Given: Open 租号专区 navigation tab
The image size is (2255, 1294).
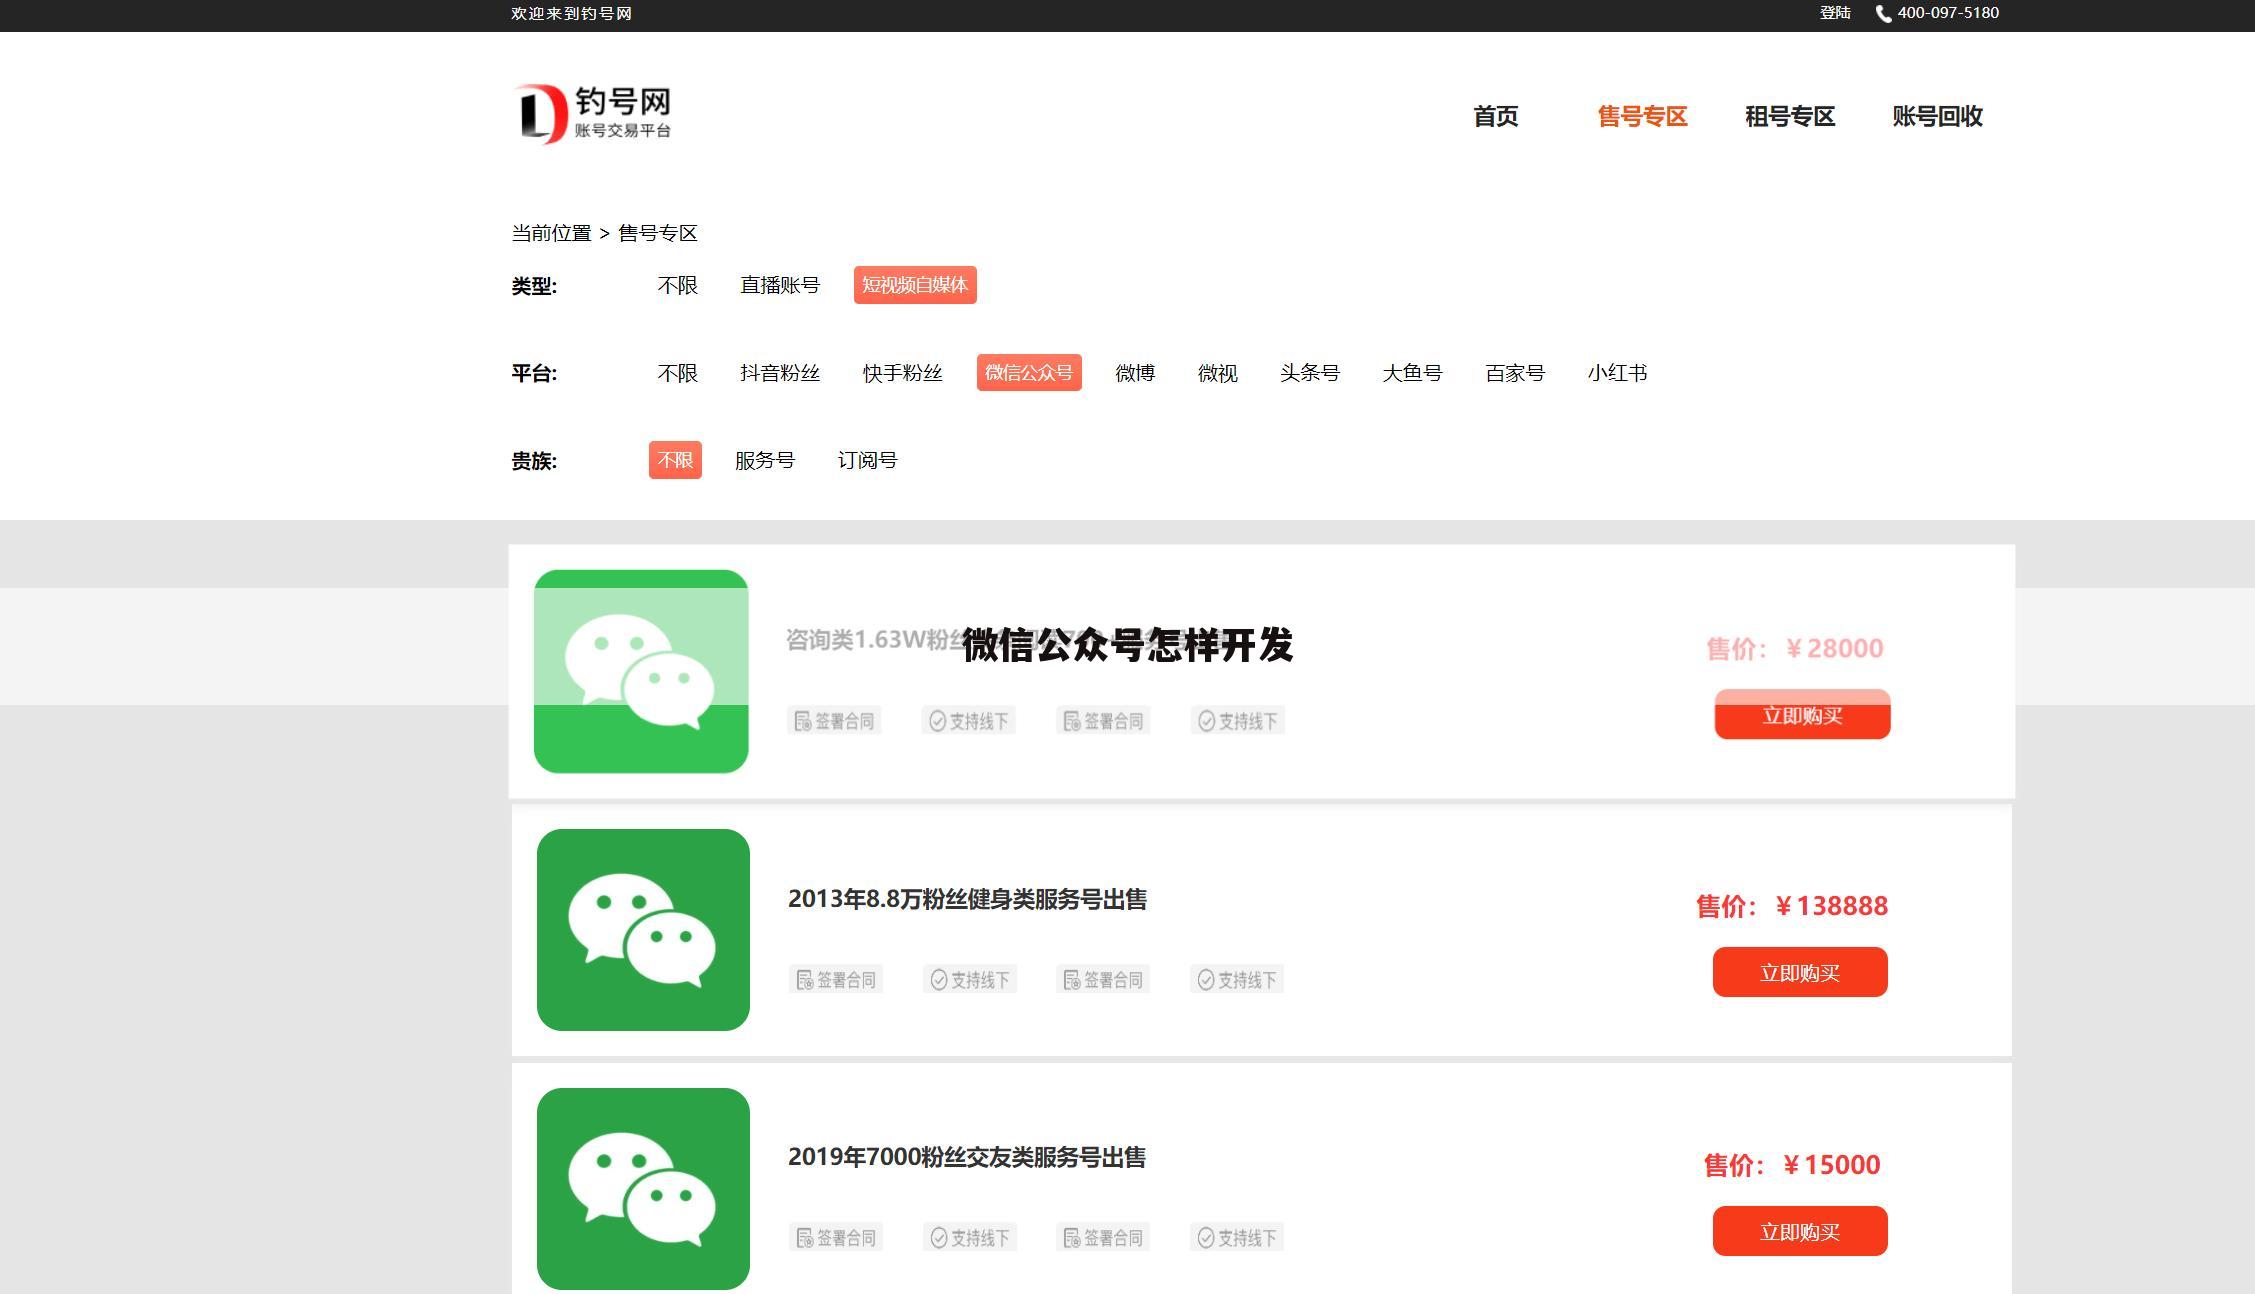Looking at the screenshot, I should 1790,116.
